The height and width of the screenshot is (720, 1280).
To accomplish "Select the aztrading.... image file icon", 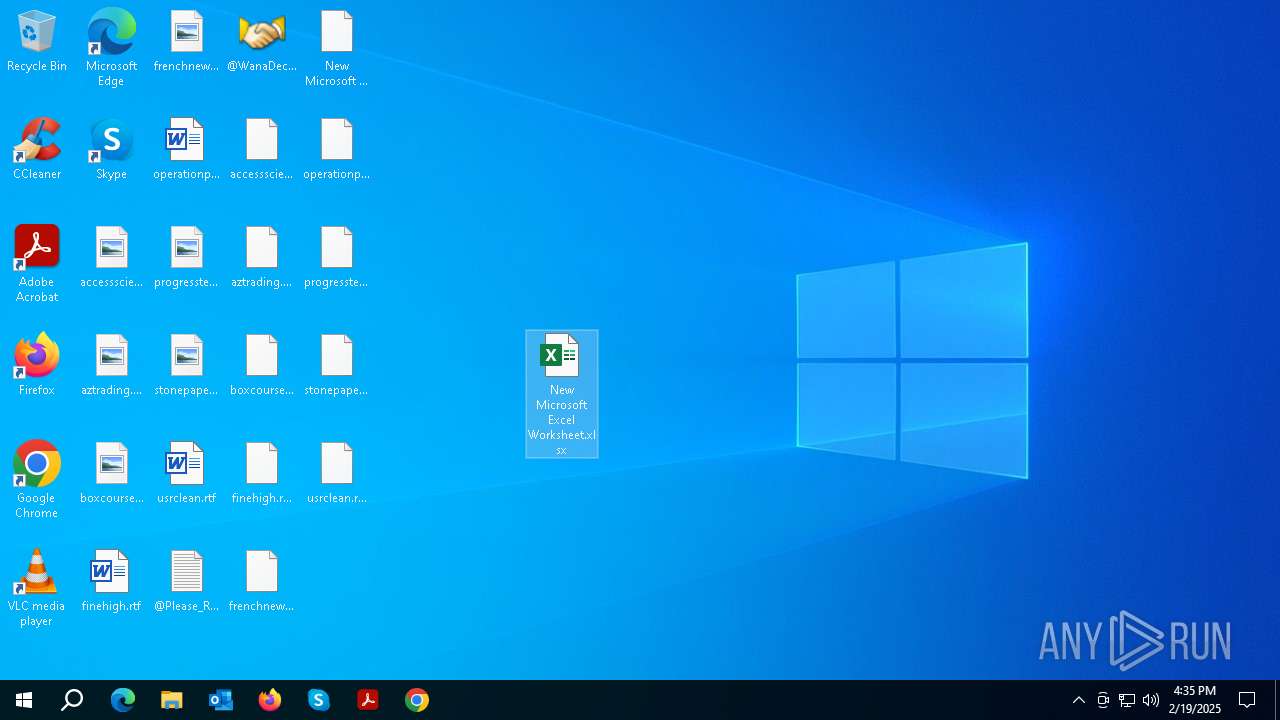I will coord(111,366).
